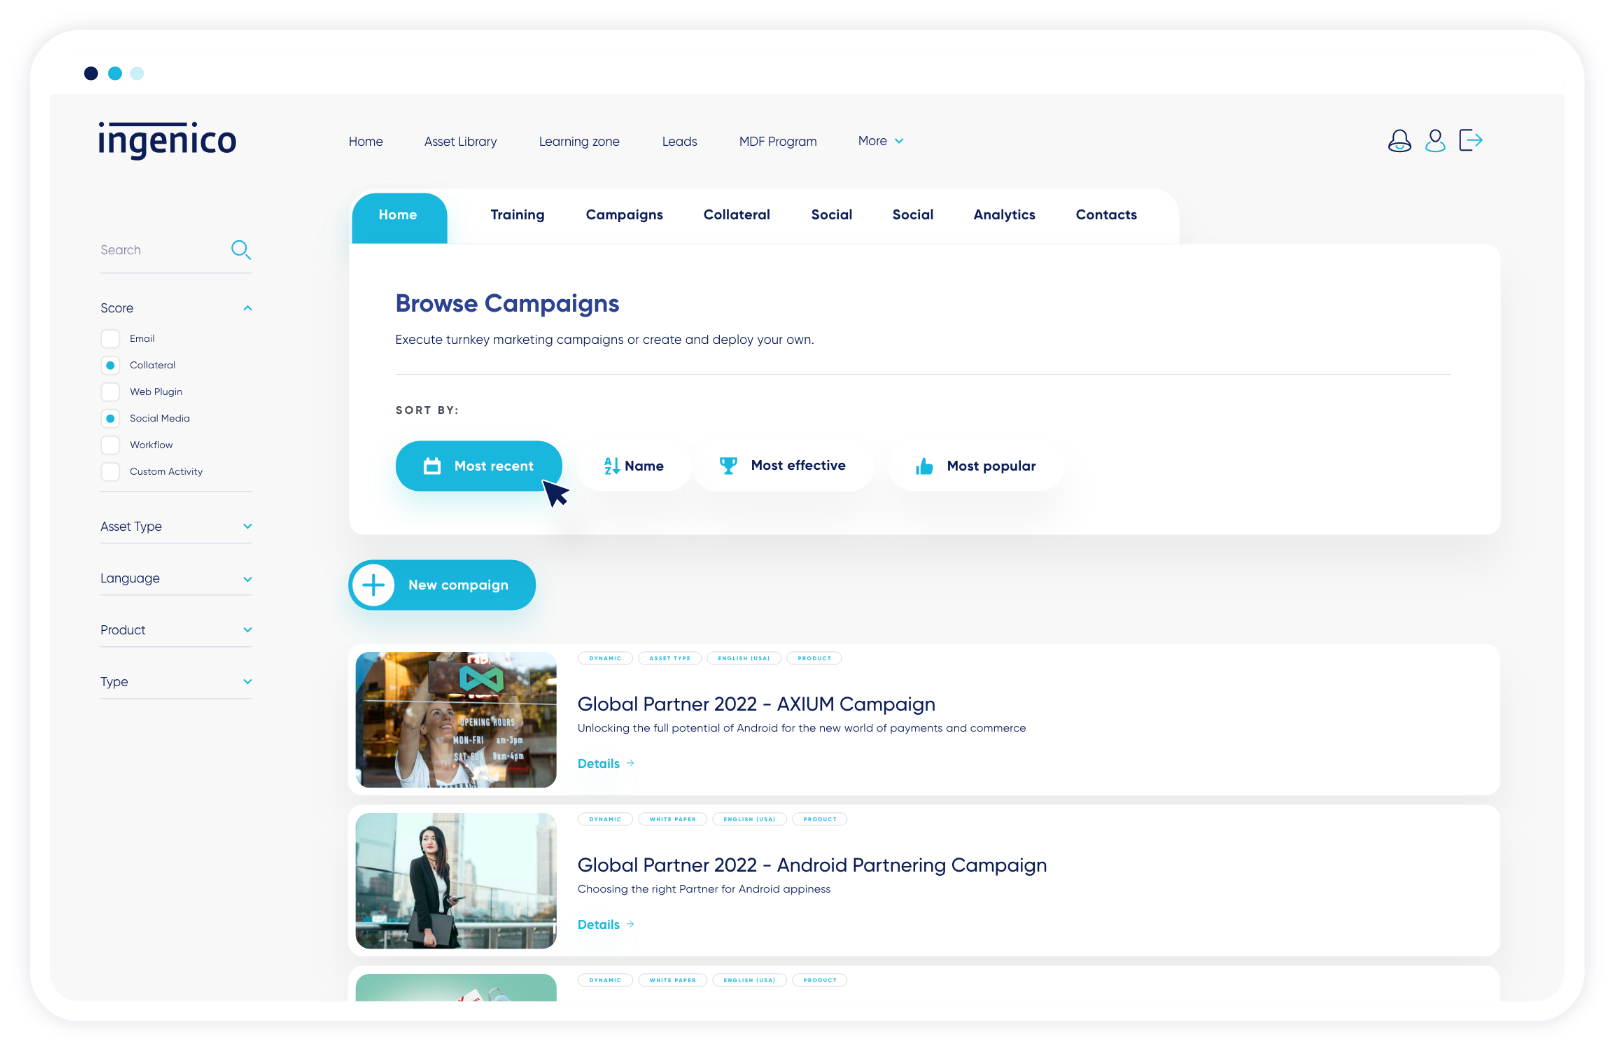Image resolution: width=1615 pixels, height=1052 pixels.
Task: Click the trophy icon for Most effective
Action: tap(728, 466)
